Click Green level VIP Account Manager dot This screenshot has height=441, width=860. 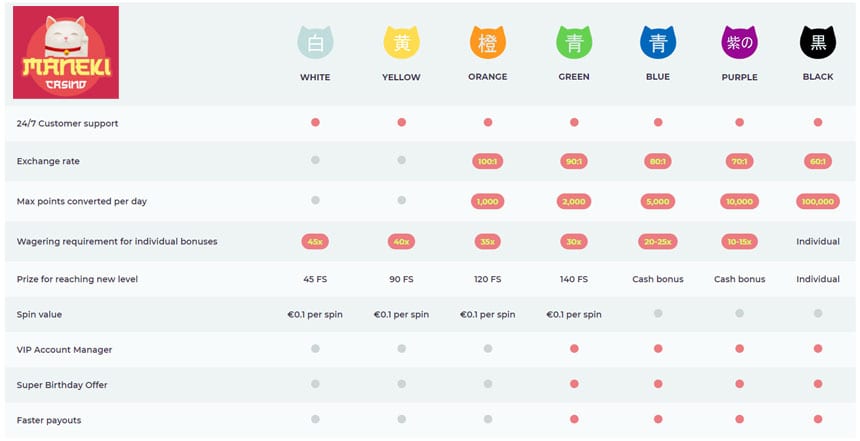574,349
